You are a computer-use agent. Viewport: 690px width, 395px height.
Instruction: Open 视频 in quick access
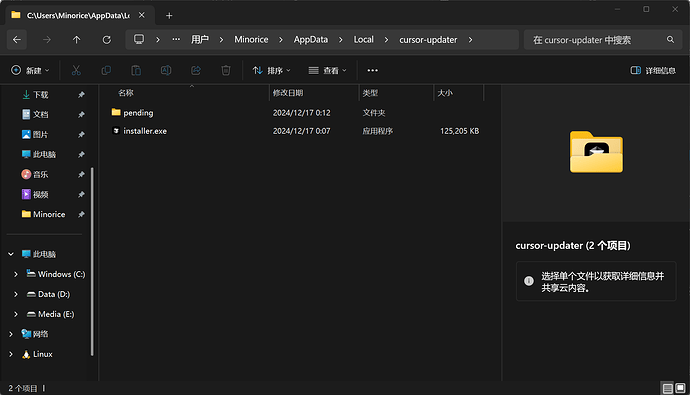click(x=41, y=194)
